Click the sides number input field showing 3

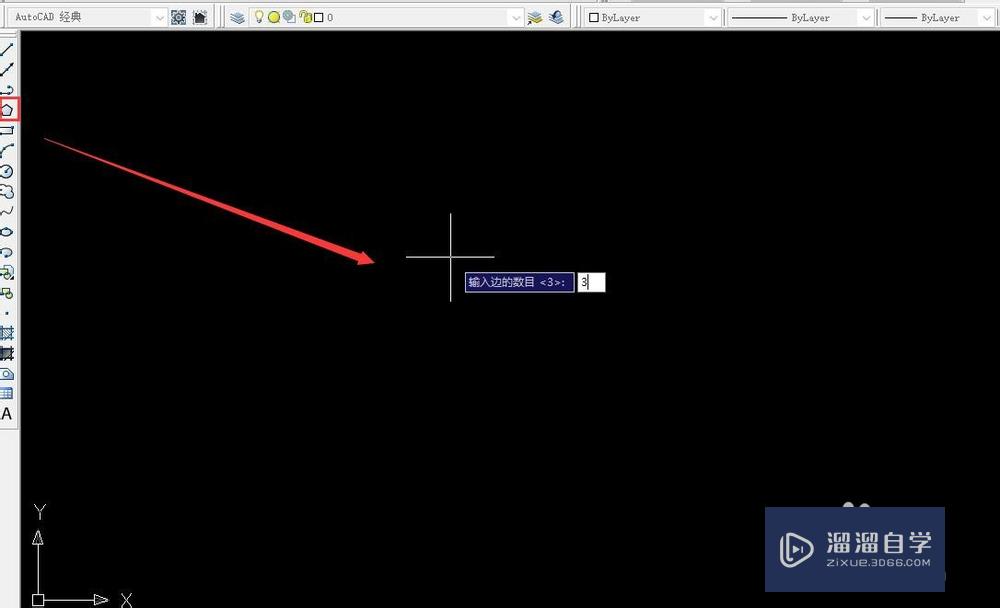click(x=590, y=282)
